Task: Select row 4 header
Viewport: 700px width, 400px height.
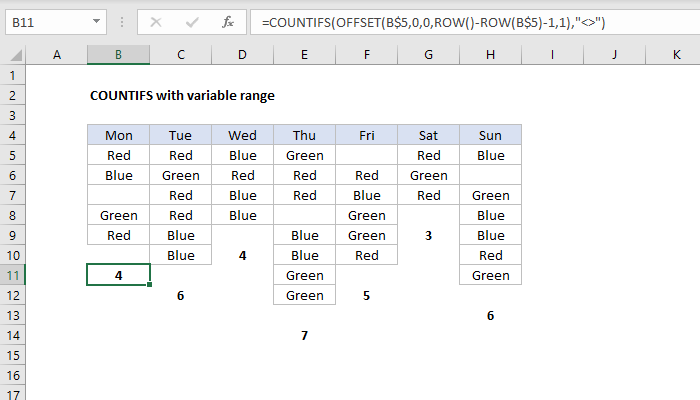Action: pyautogui.click(x=12, y=135)
